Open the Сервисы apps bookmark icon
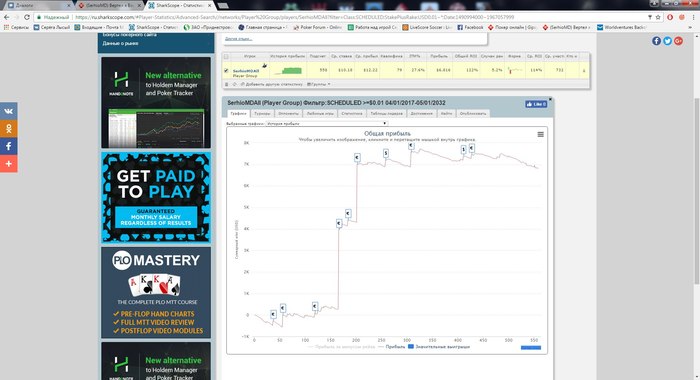This screenshot has width=700, height=380. [x=6, y=27]
